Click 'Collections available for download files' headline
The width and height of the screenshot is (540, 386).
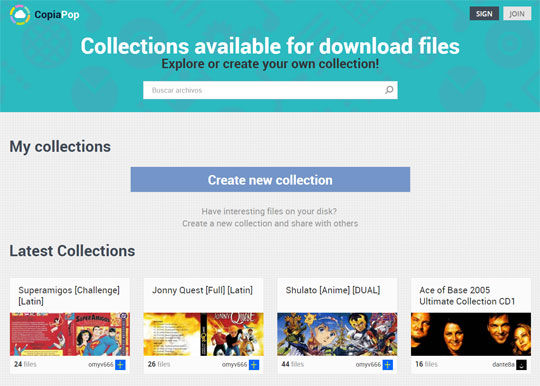pyautogui.click(x=270, y=46)
